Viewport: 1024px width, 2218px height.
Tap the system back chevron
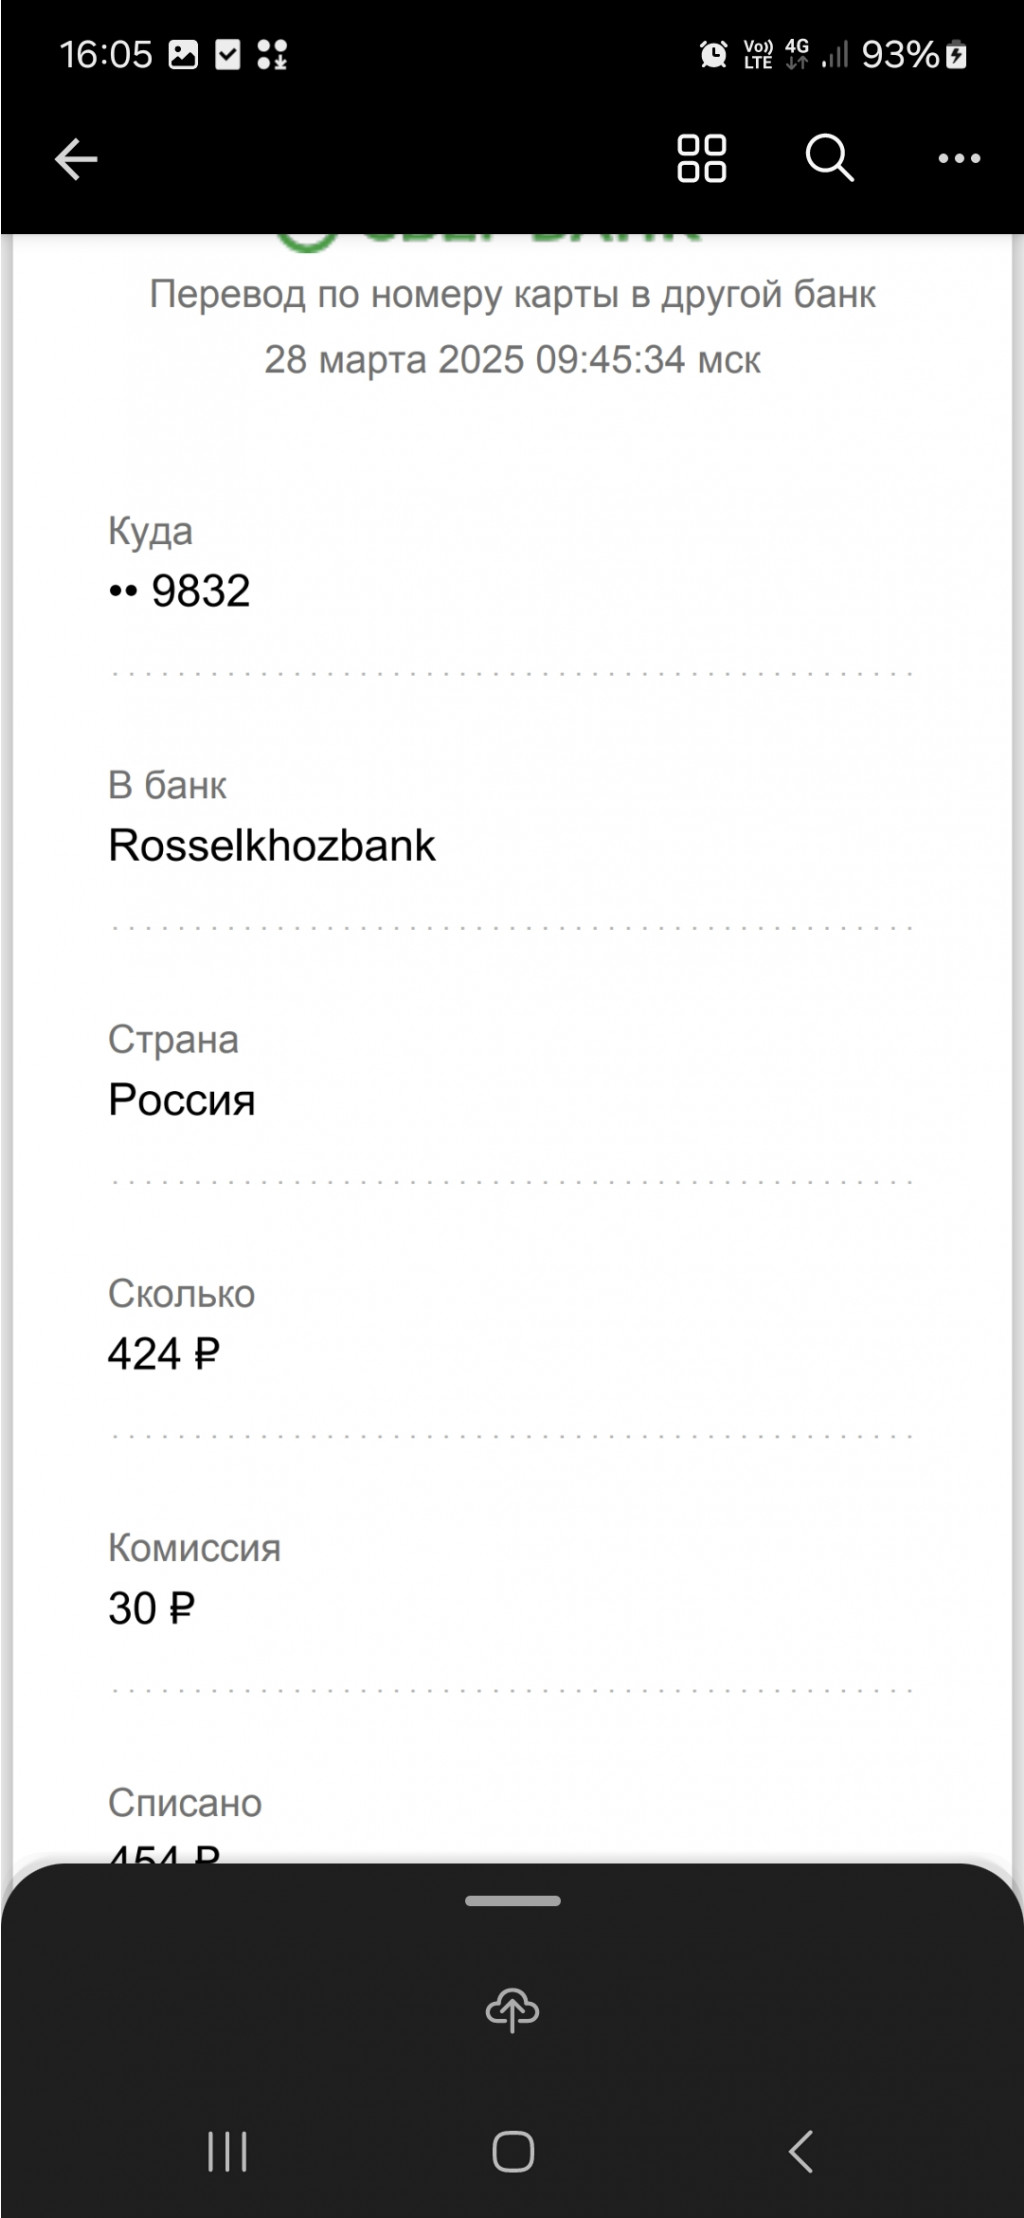pyautogui.click(x=801, y=2151)
